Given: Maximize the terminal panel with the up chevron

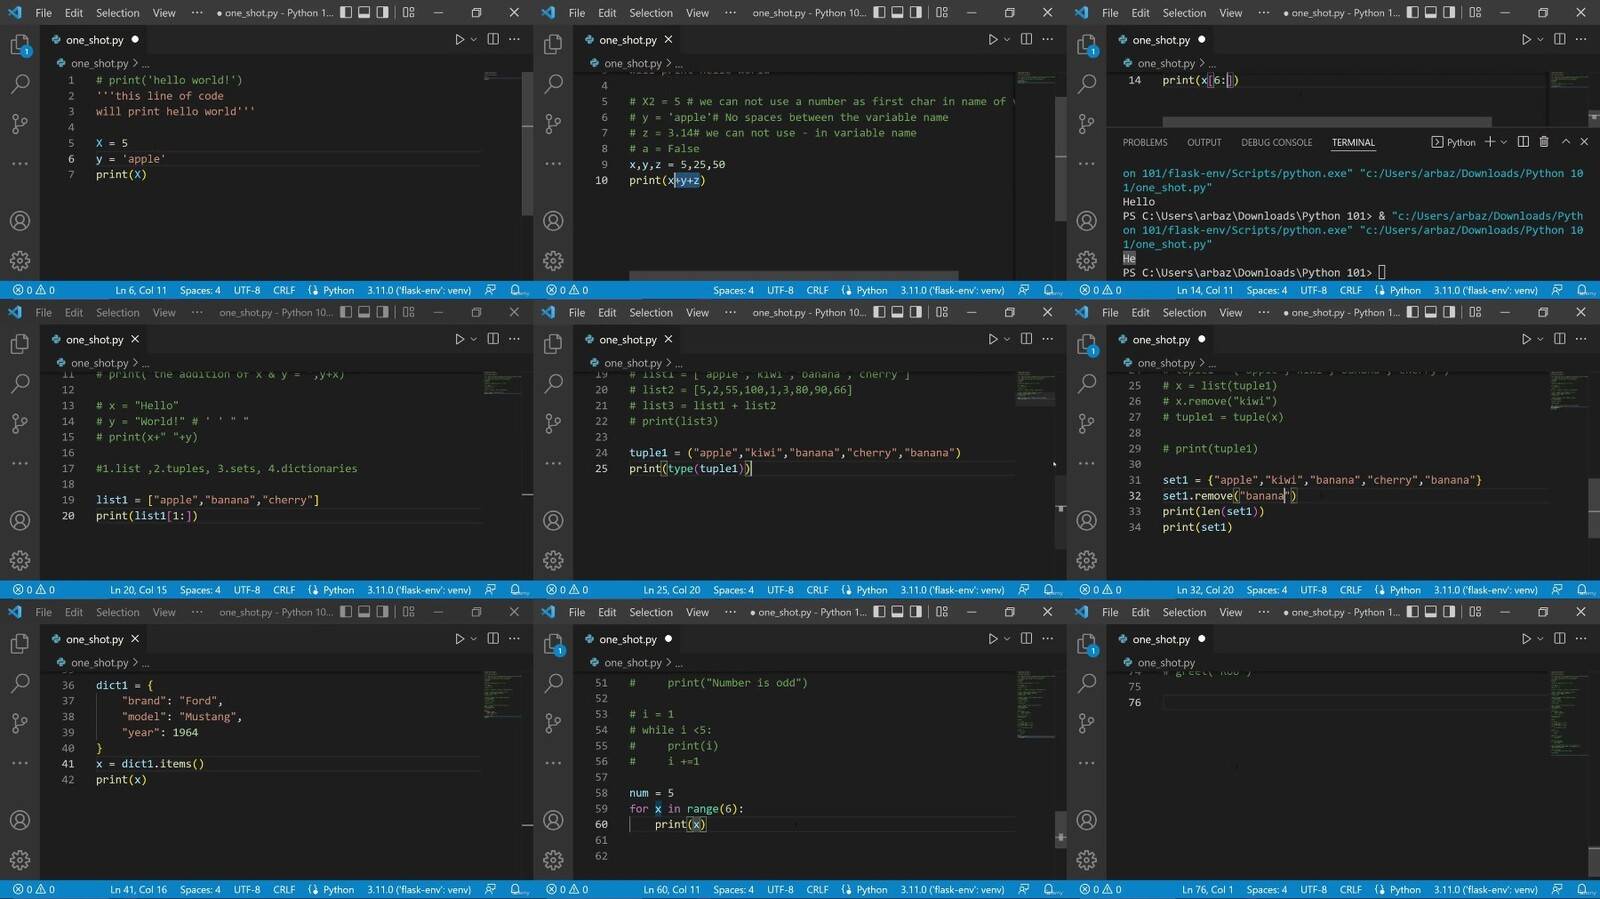Looking at the screenshot, I should coord(1566,142).
